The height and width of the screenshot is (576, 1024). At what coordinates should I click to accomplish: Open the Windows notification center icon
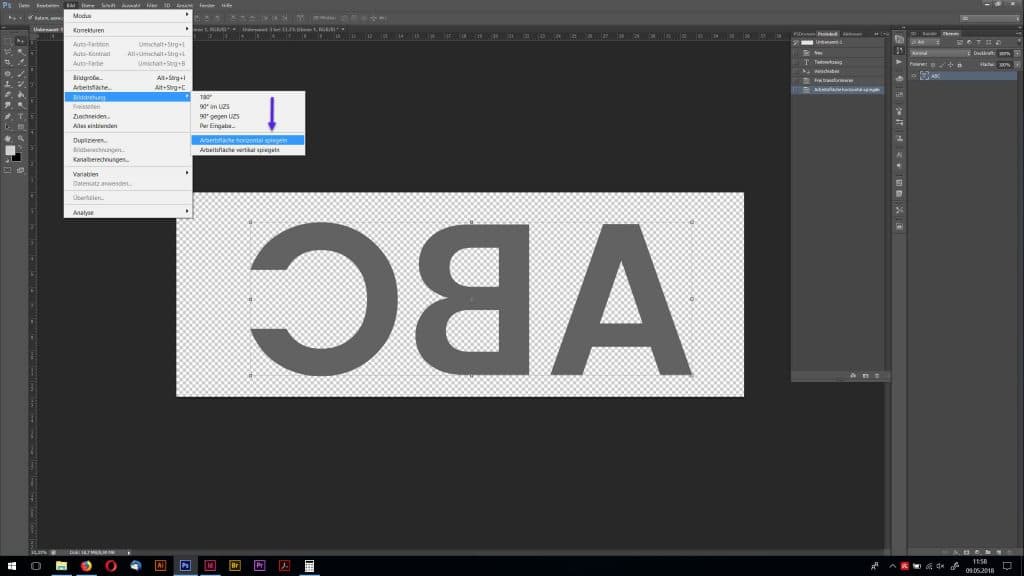pyautogui.click(x=1008, y=566)
